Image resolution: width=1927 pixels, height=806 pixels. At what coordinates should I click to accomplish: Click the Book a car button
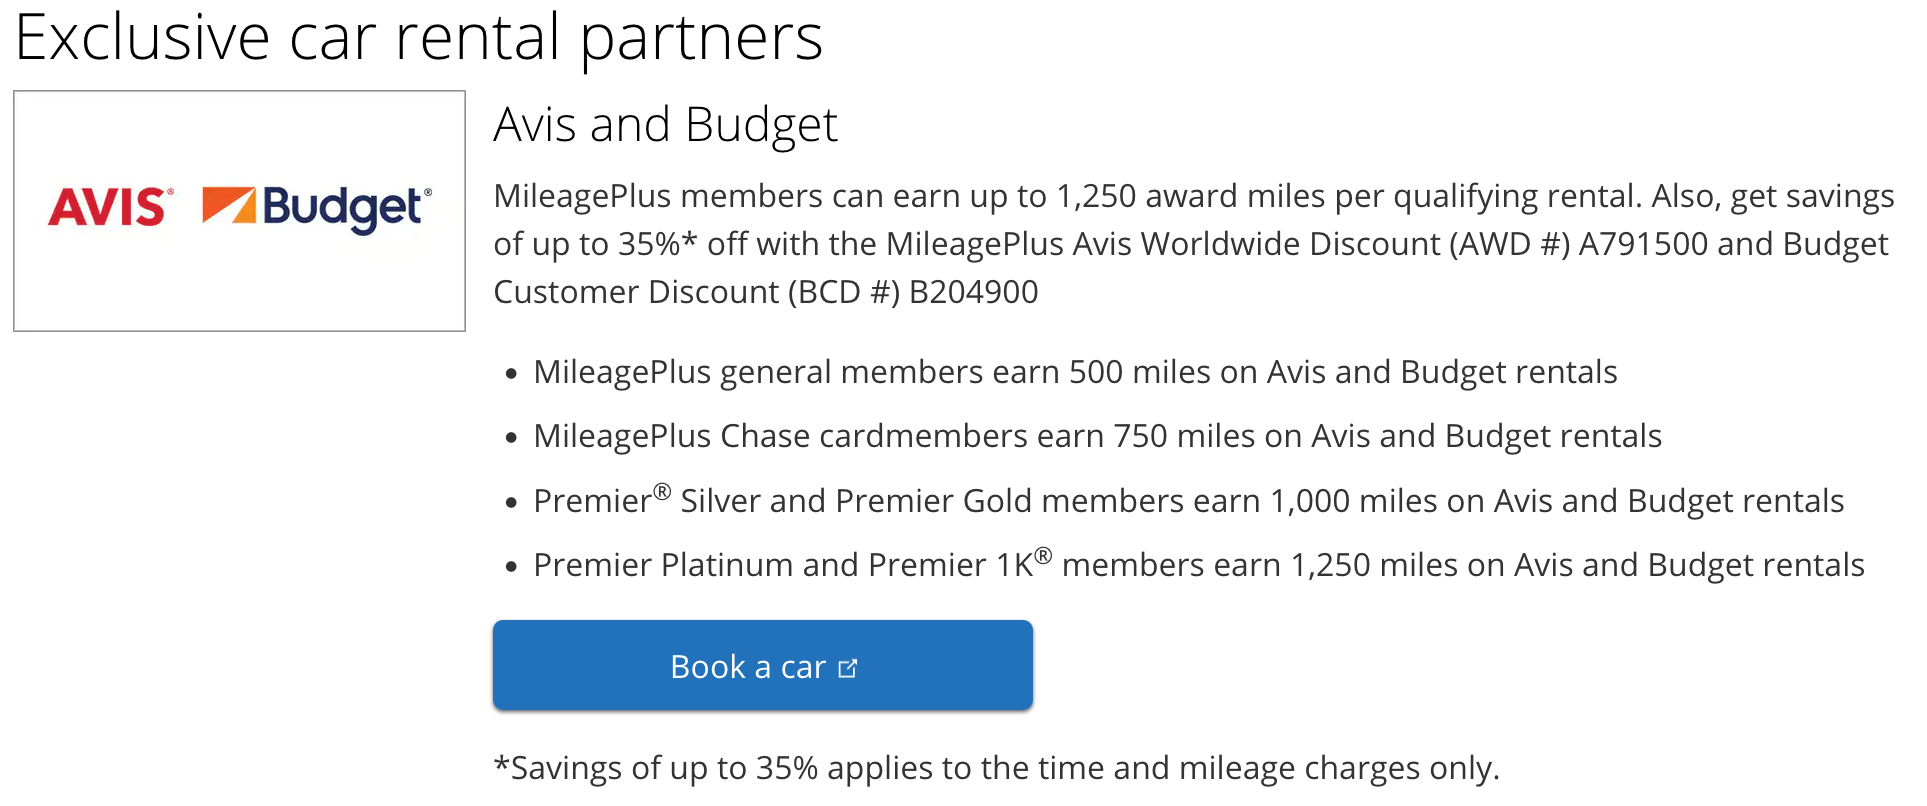click(762, 665)
